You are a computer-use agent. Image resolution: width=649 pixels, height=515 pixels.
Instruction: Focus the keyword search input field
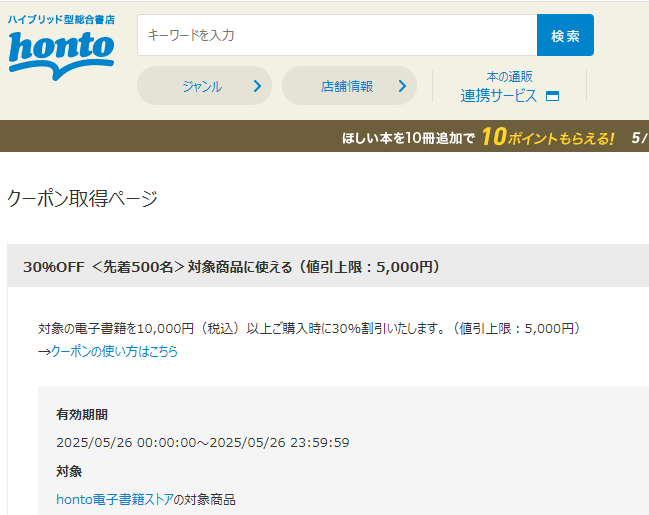click(337, 35)
